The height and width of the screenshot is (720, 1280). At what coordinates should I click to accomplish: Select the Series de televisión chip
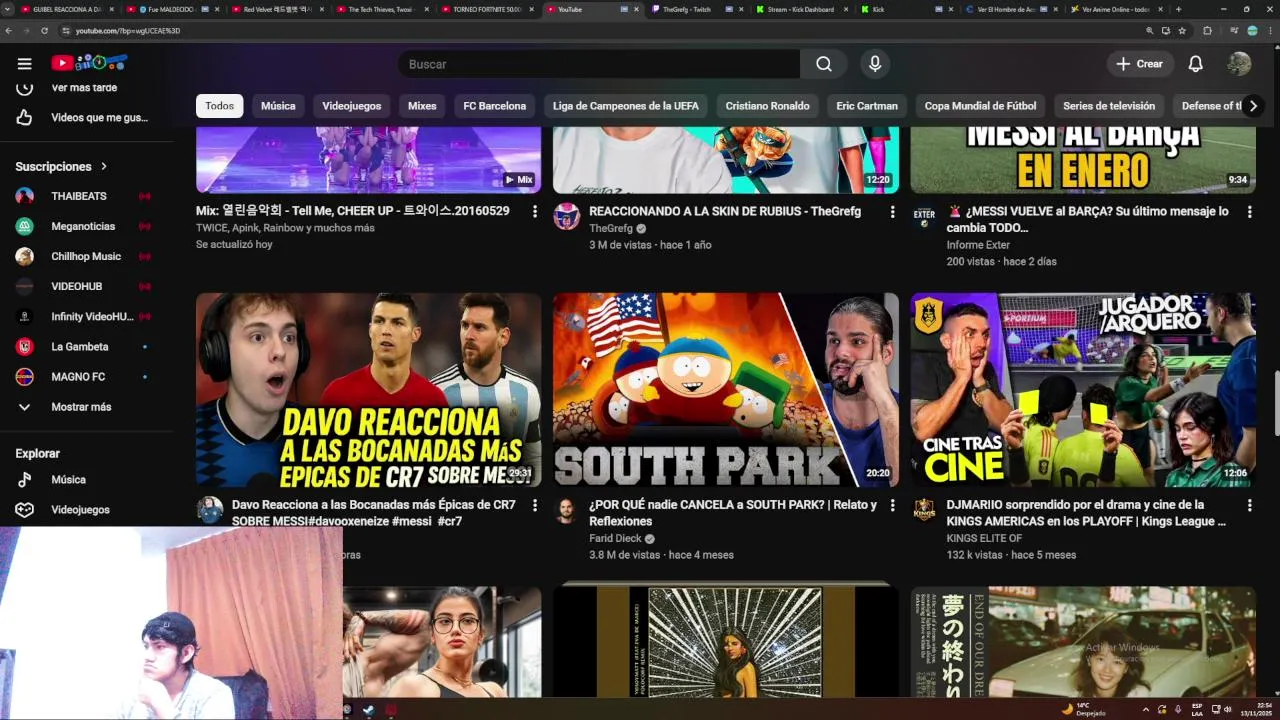pos(1109,106)
